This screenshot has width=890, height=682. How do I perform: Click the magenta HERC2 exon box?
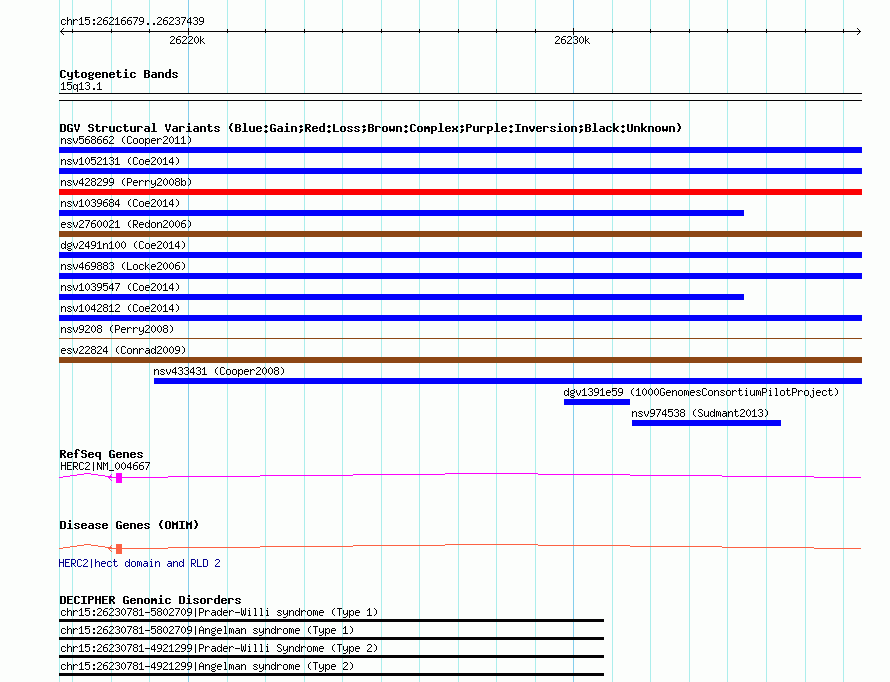pos(119,478)
